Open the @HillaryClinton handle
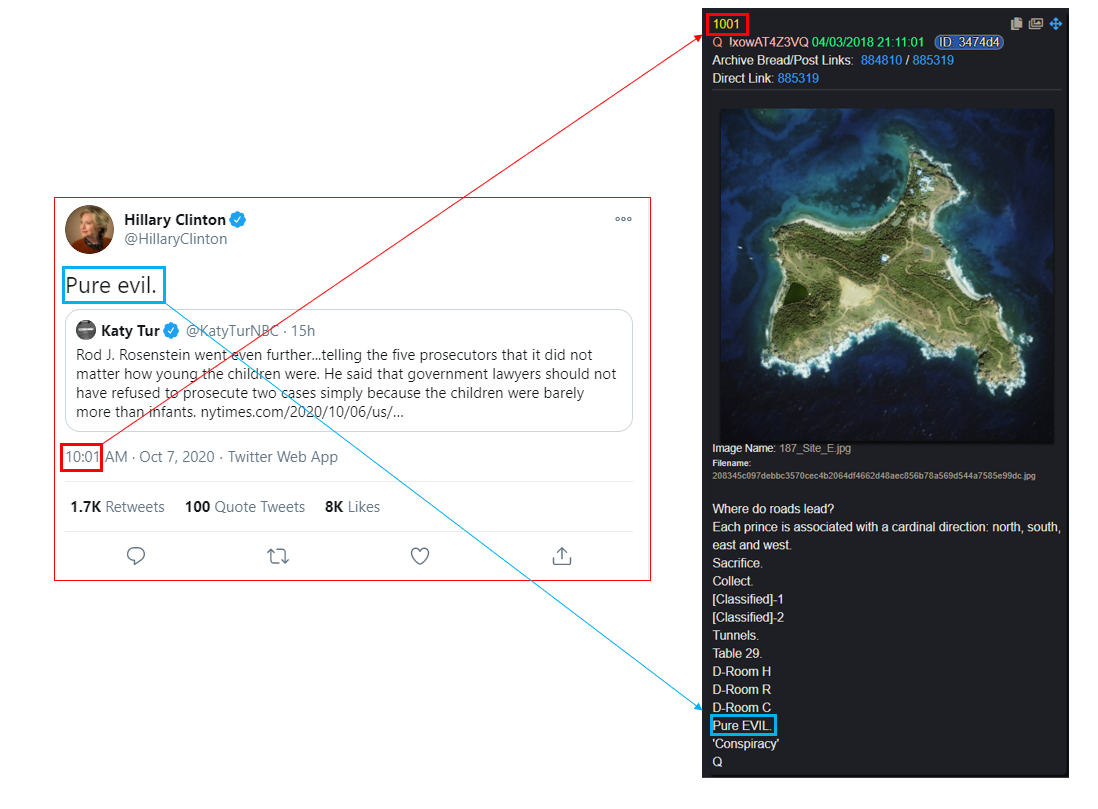1098x809 pixels. pyautogui.click(x=176, y=239)
